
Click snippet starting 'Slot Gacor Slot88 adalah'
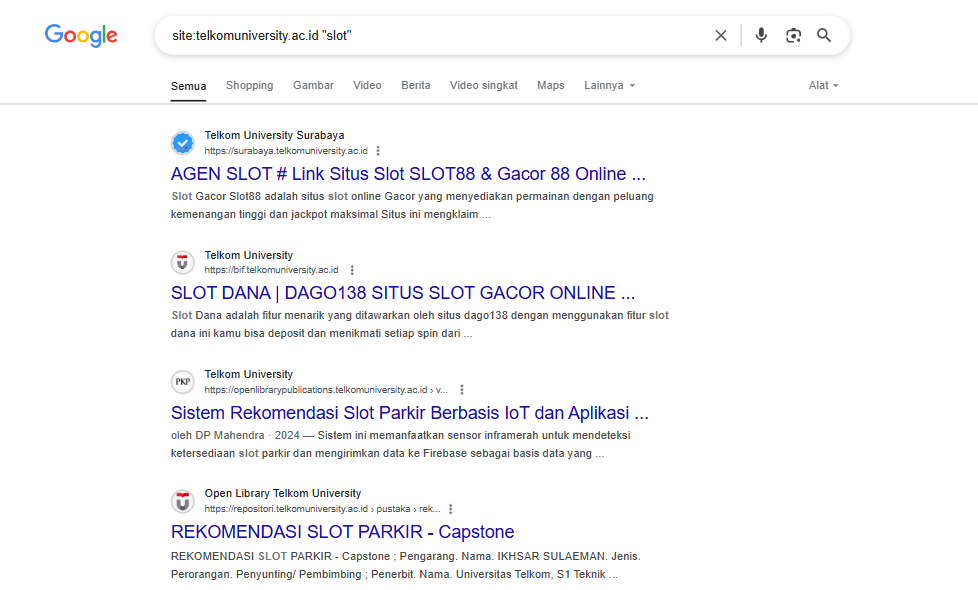click(412, 205)
